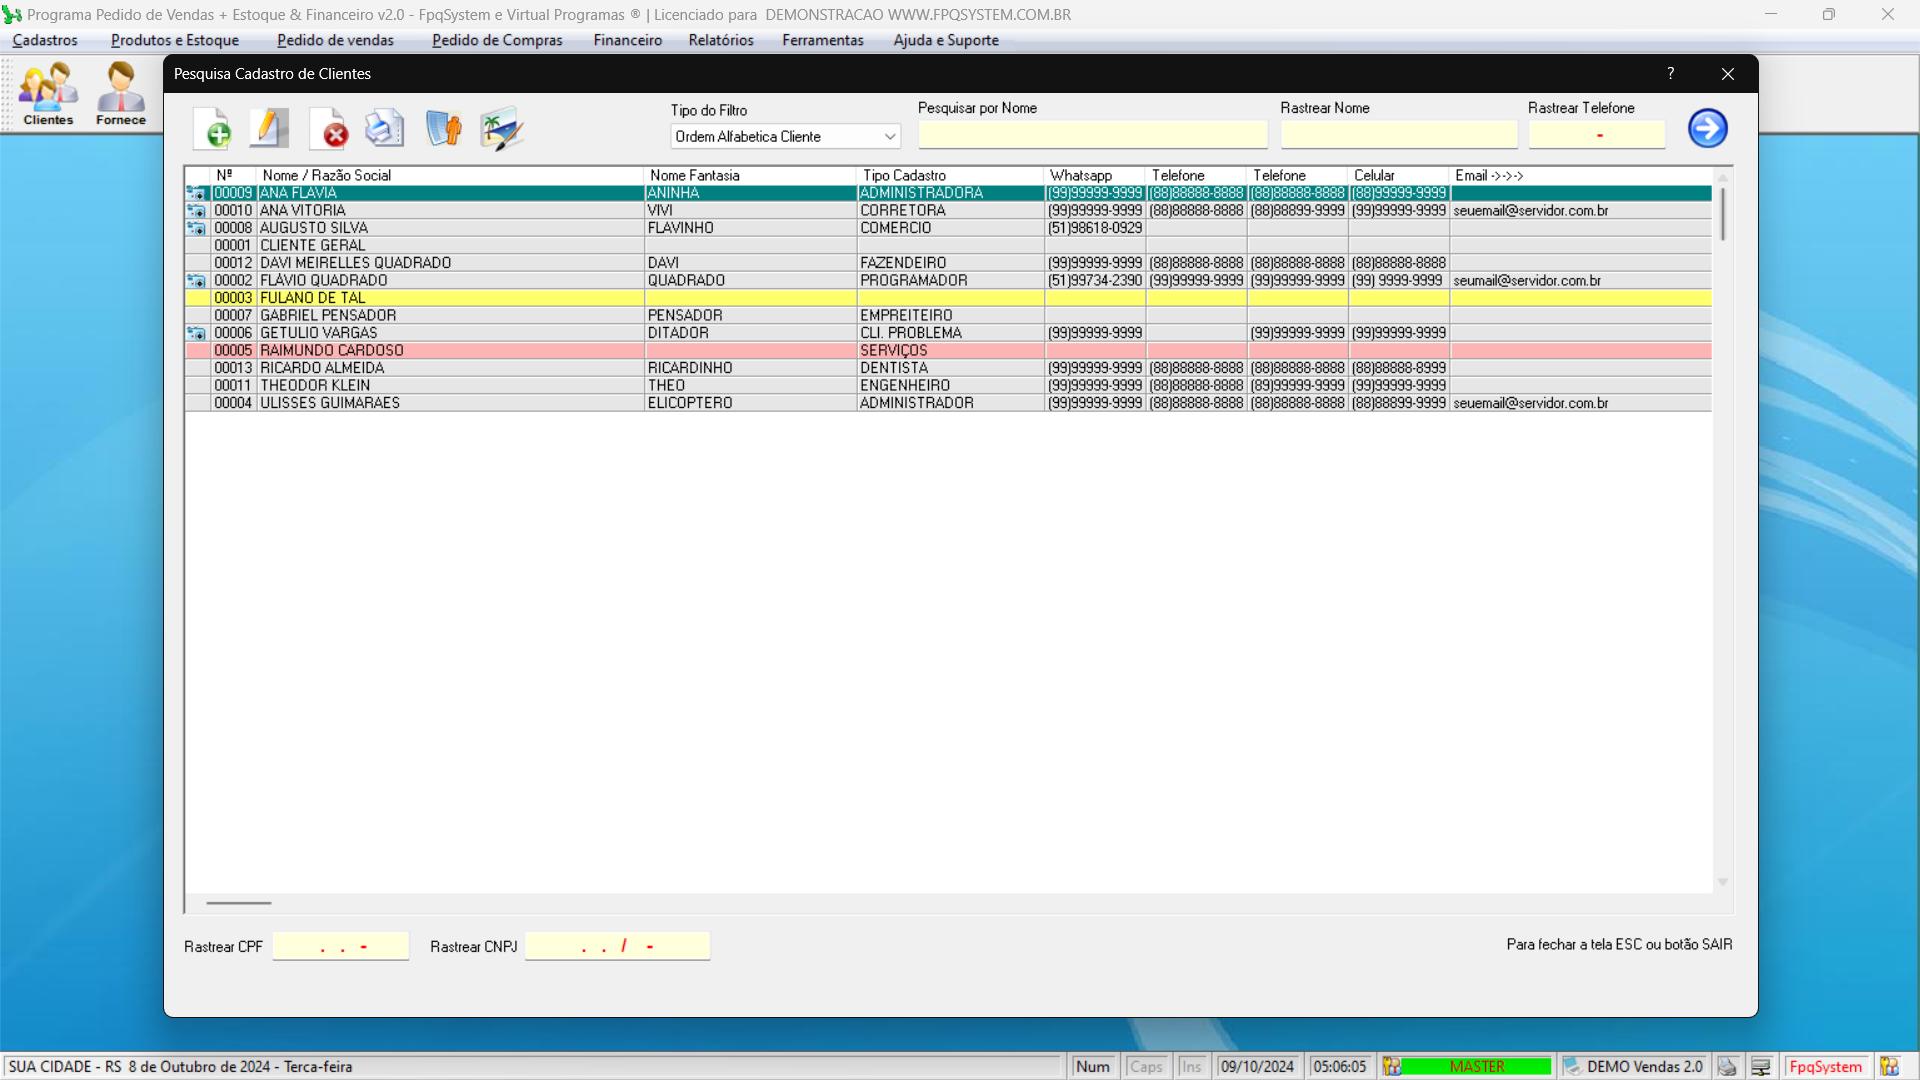Click the Rastrear CNPJ field

(x=617, y=946)
